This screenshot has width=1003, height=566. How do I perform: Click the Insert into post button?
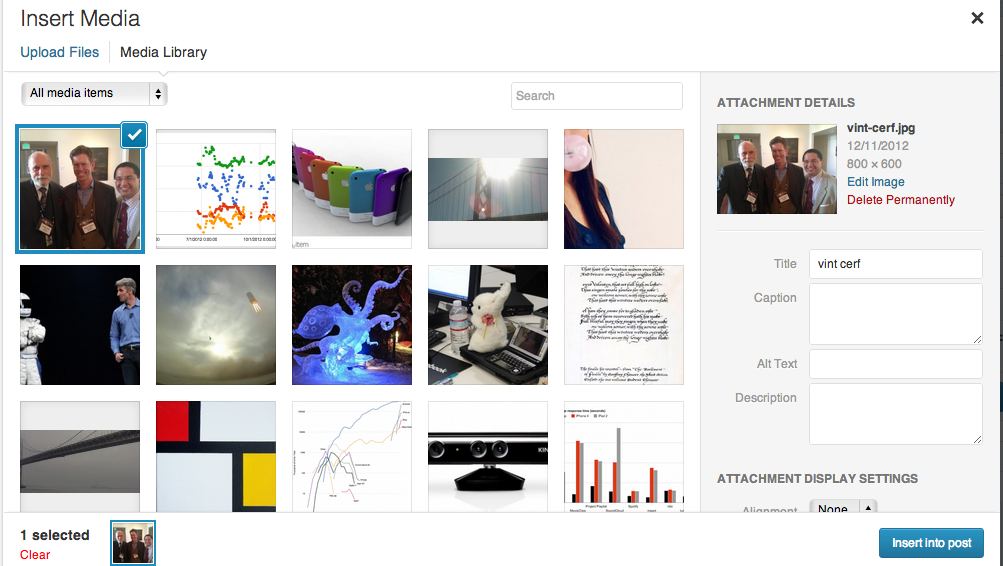coord(931,543)
